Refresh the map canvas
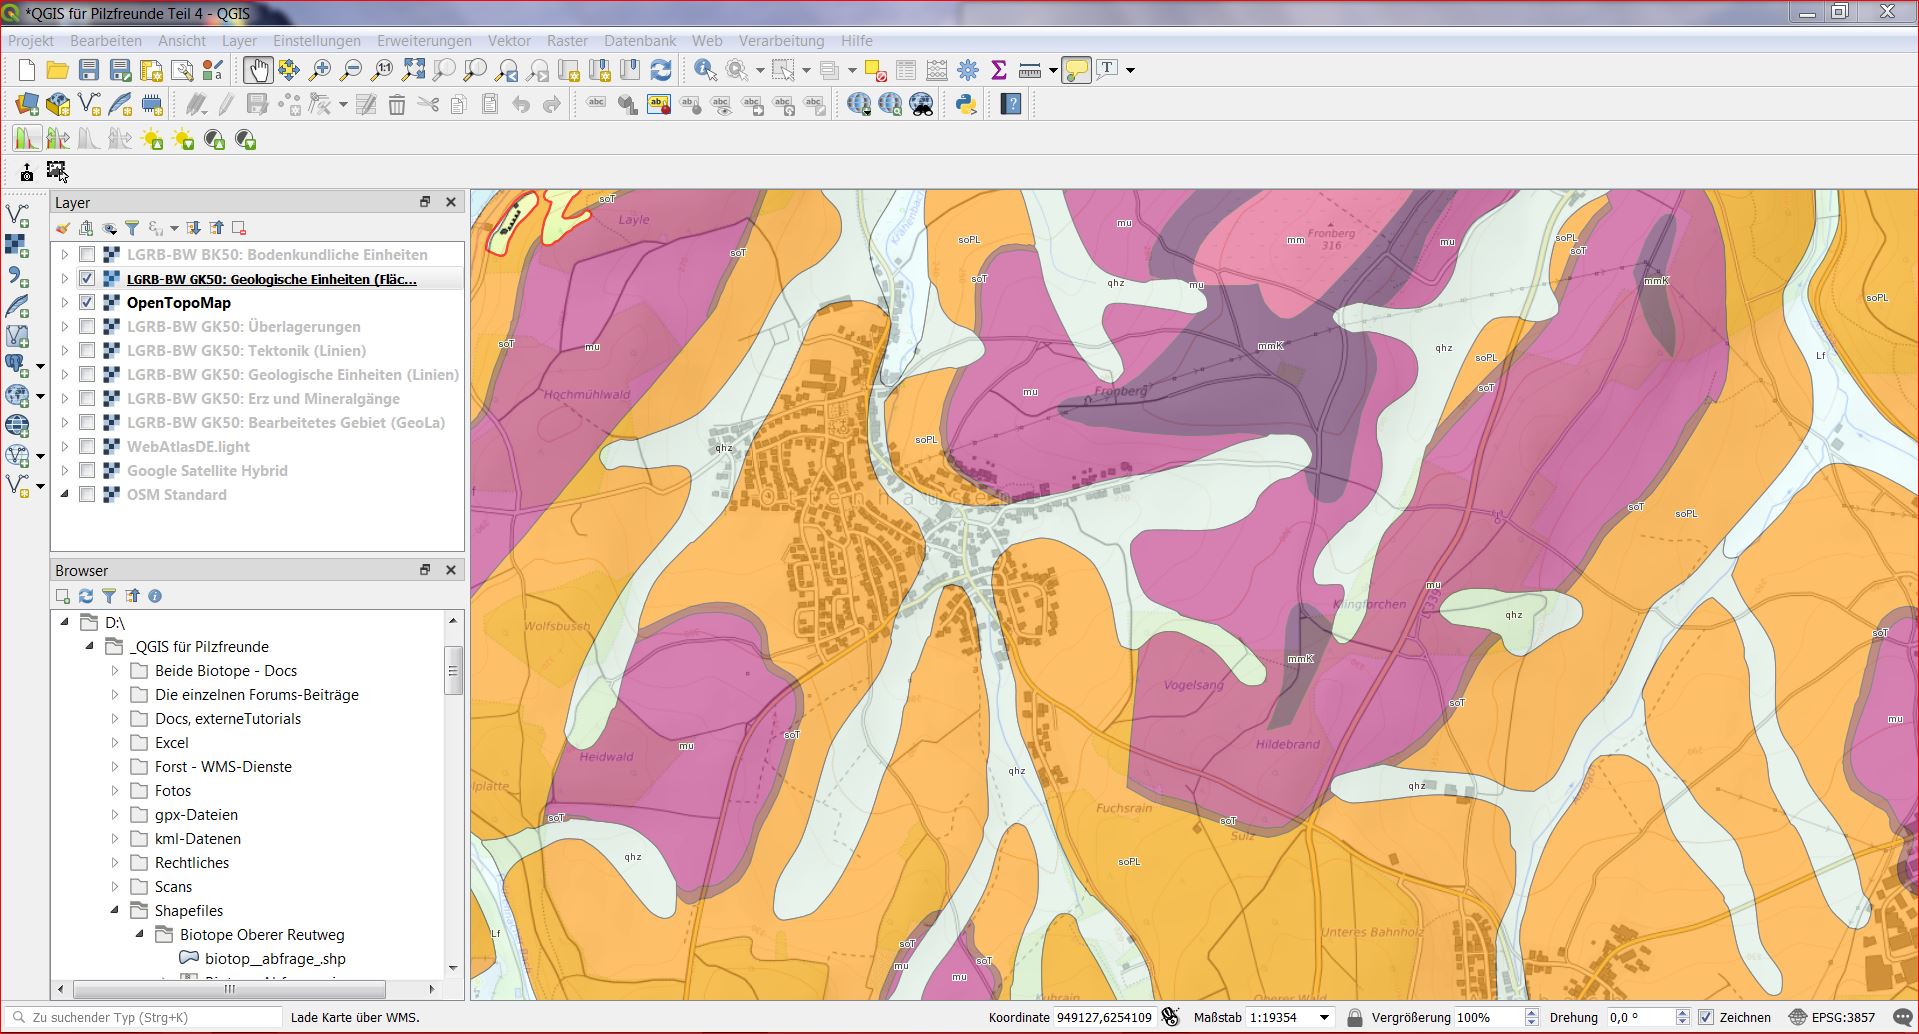This screenshot has width=1919, height=1034. (x=661, y=70)
